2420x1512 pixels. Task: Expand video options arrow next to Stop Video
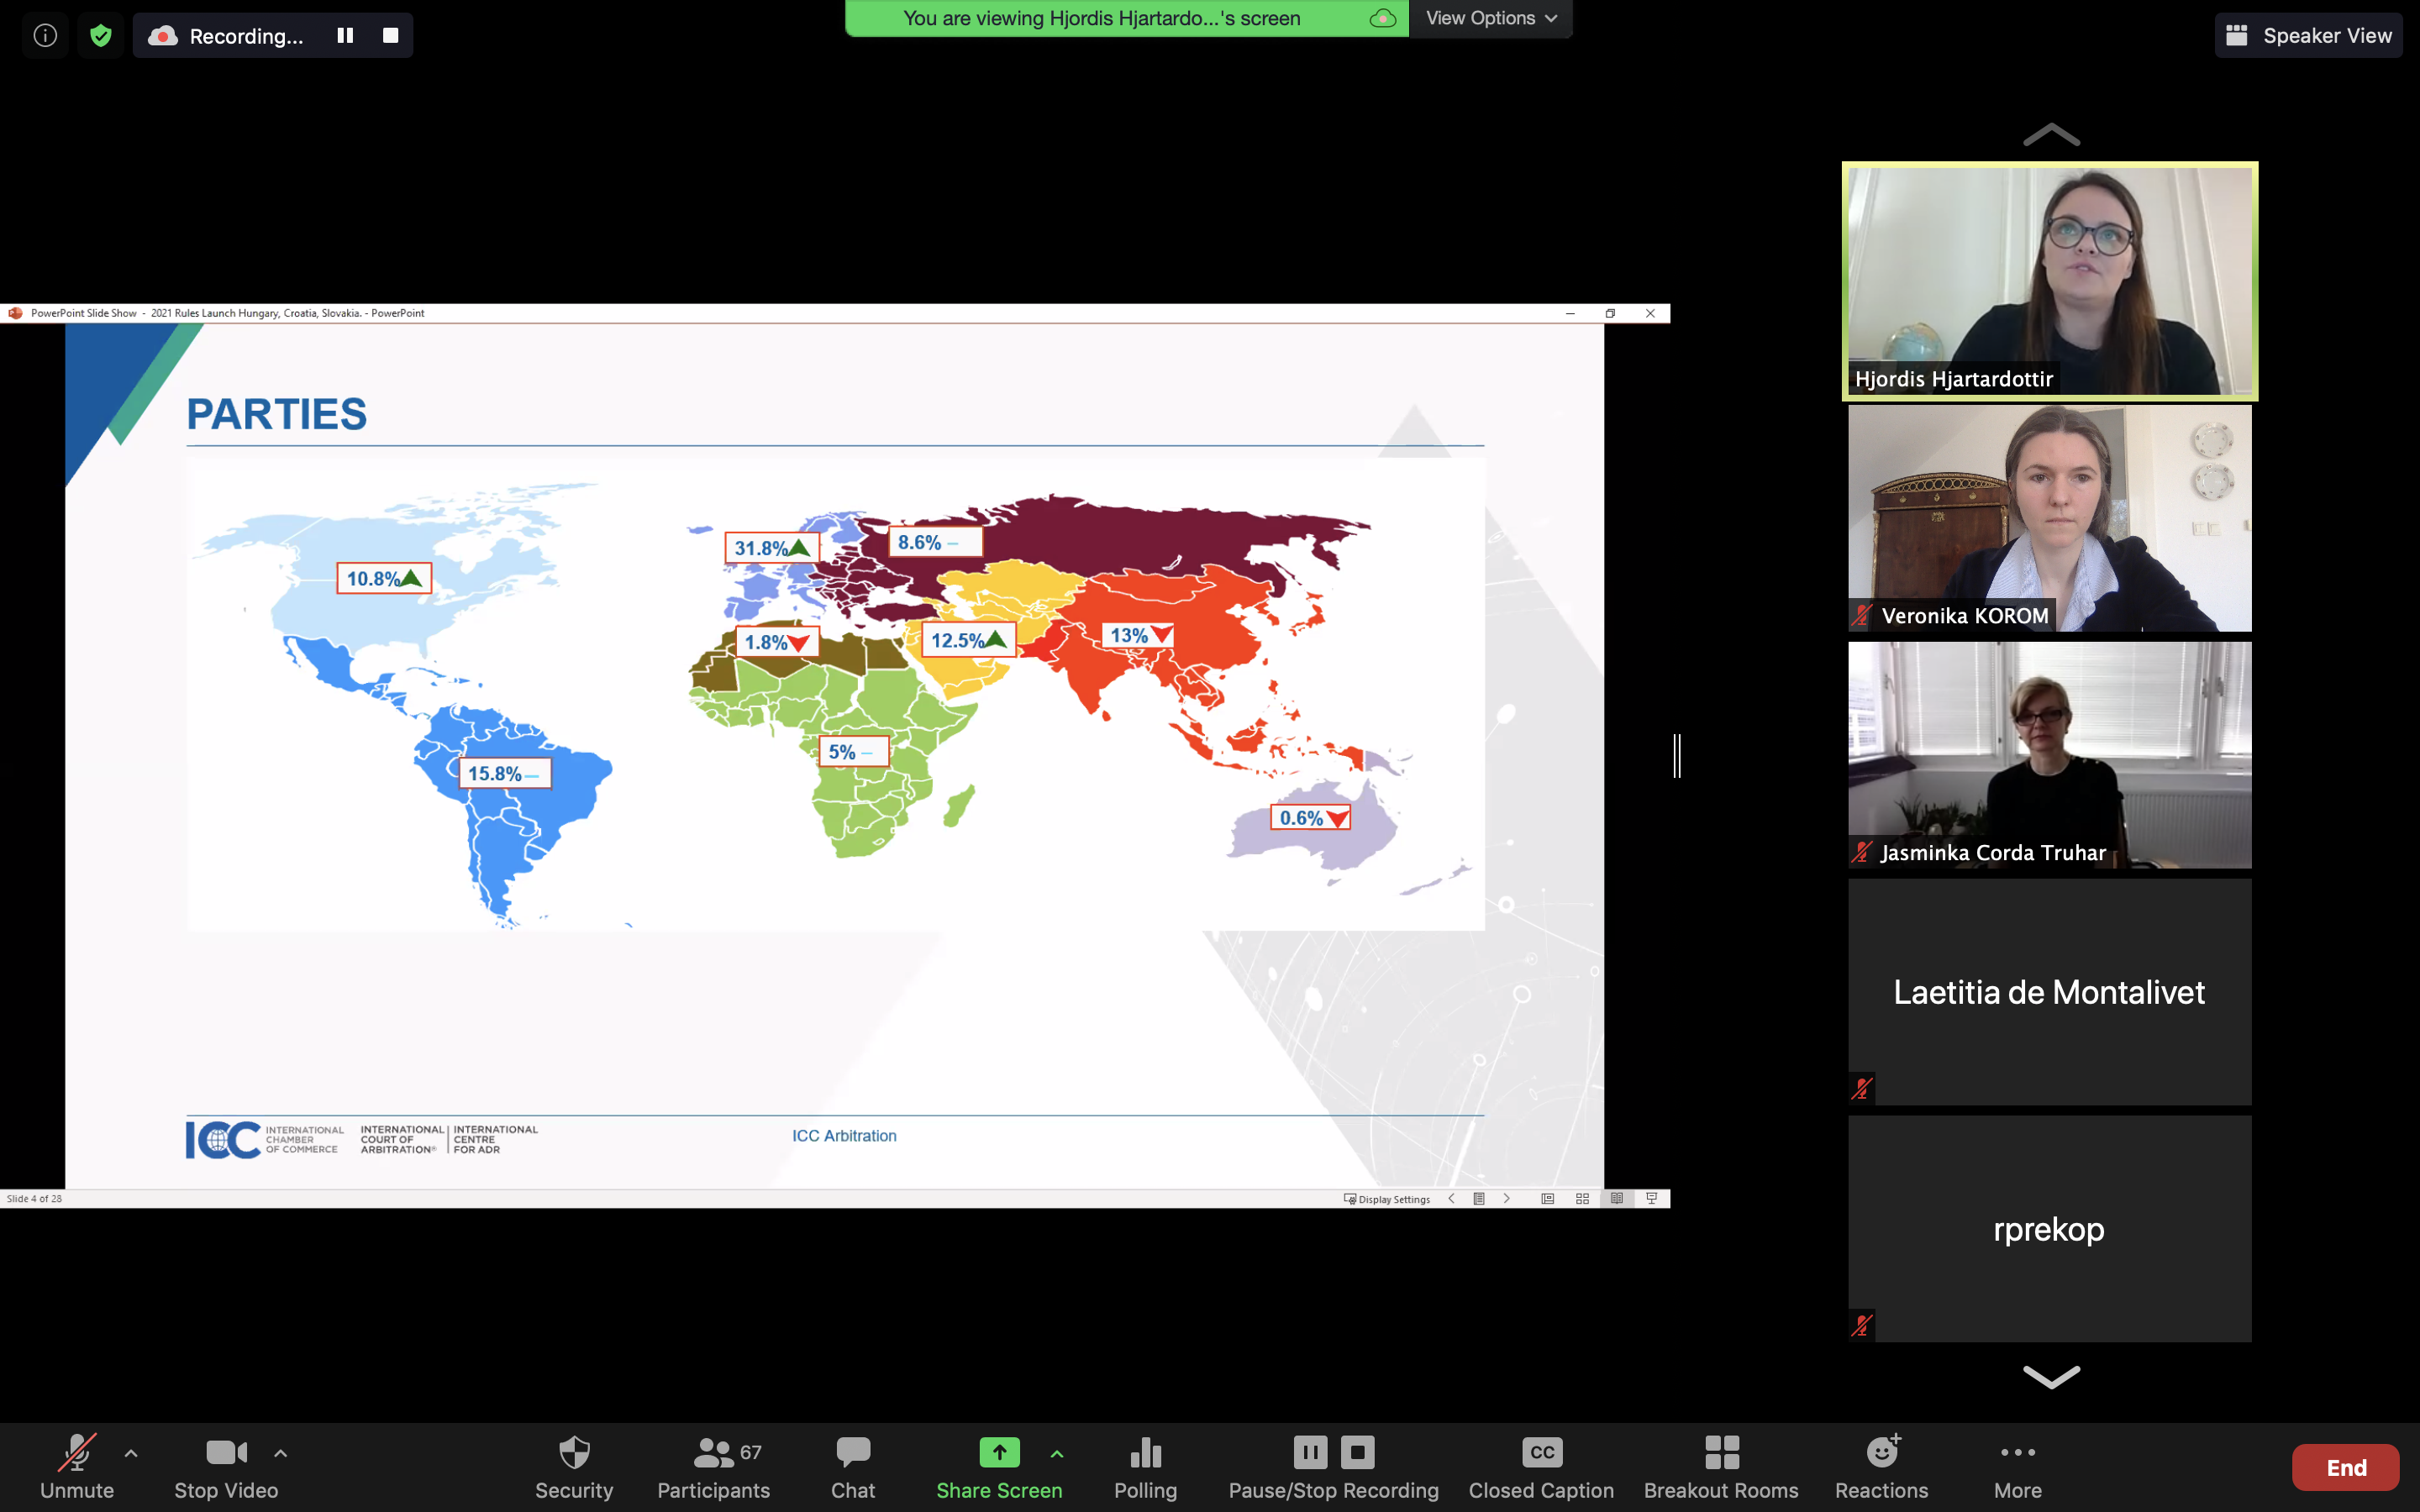pos(281,1453)
